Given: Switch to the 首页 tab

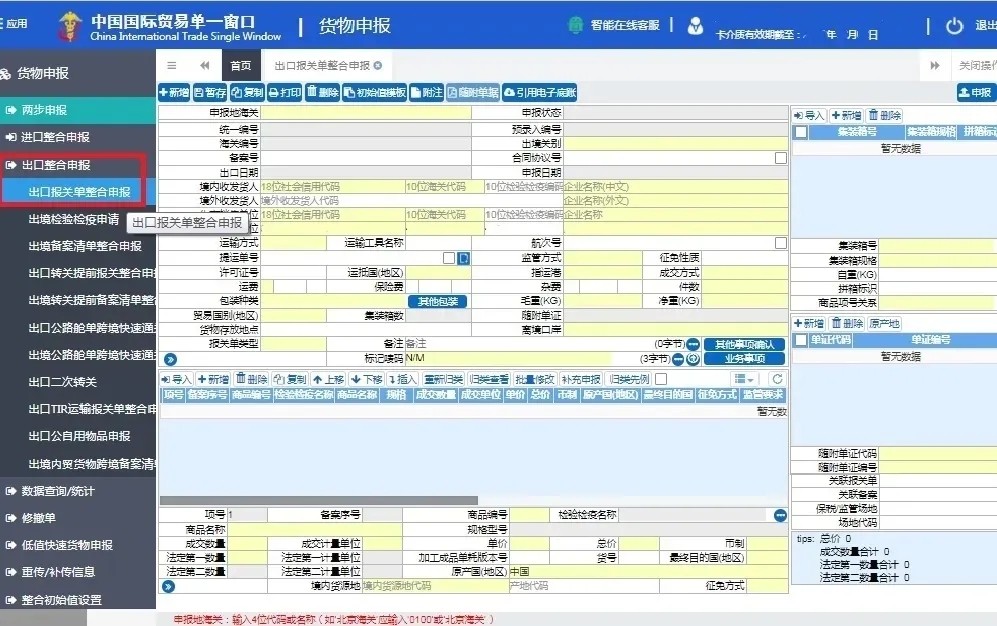Looking at the screenshot, I should tap(241, 65).
